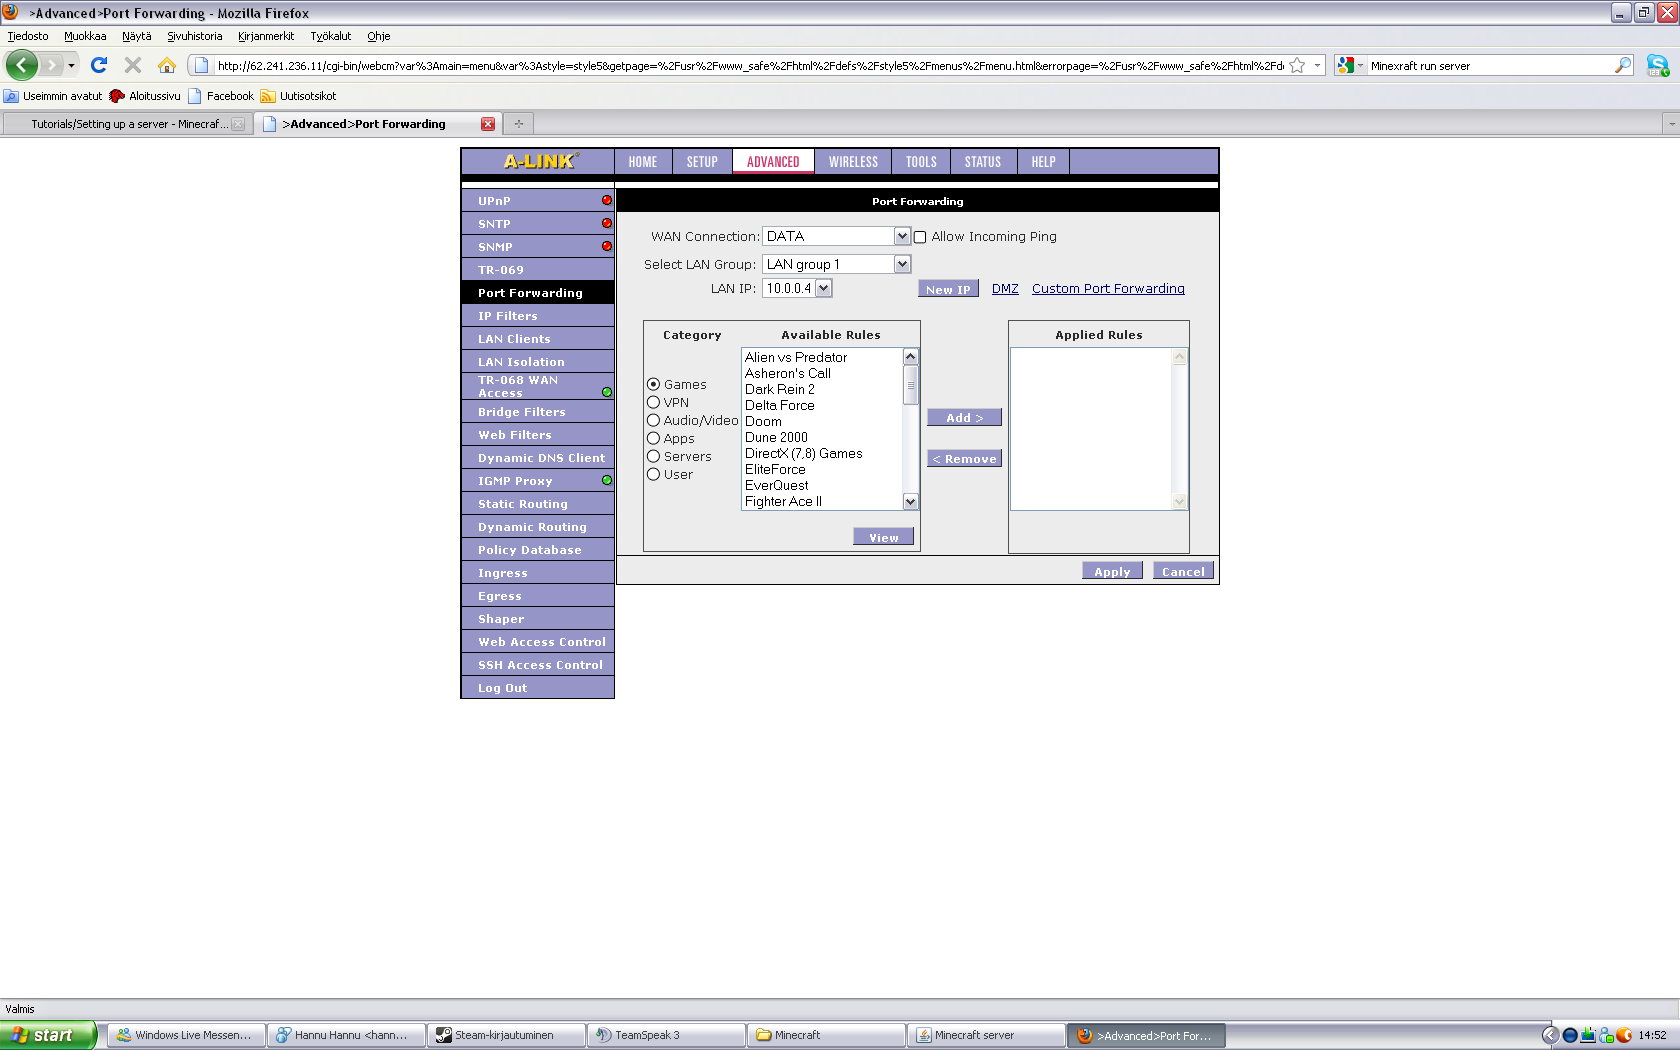Image resolution: width=1680 pixels, height=1050 pixels.
Task: Open Minecraft server taskbar window
Action: (x=986, y=1035)
